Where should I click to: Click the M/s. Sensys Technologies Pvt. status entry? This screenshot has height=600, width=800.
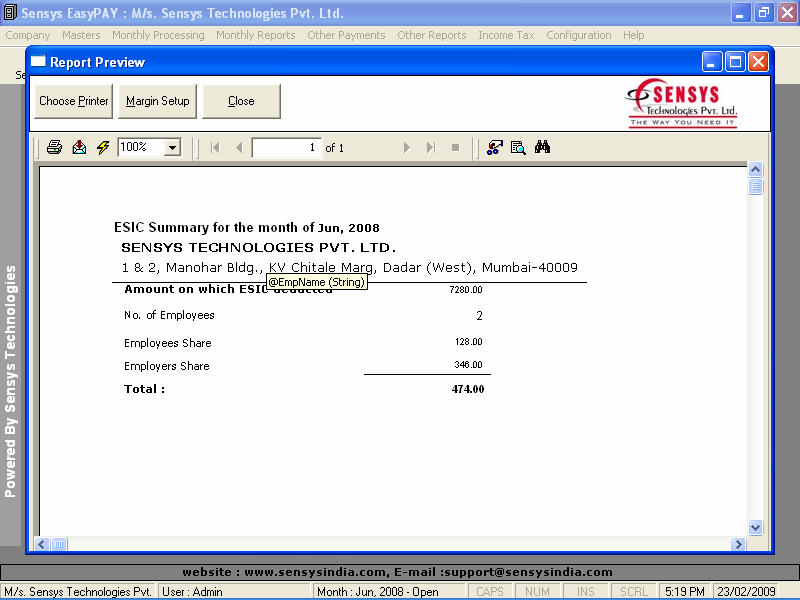(78, 592)
